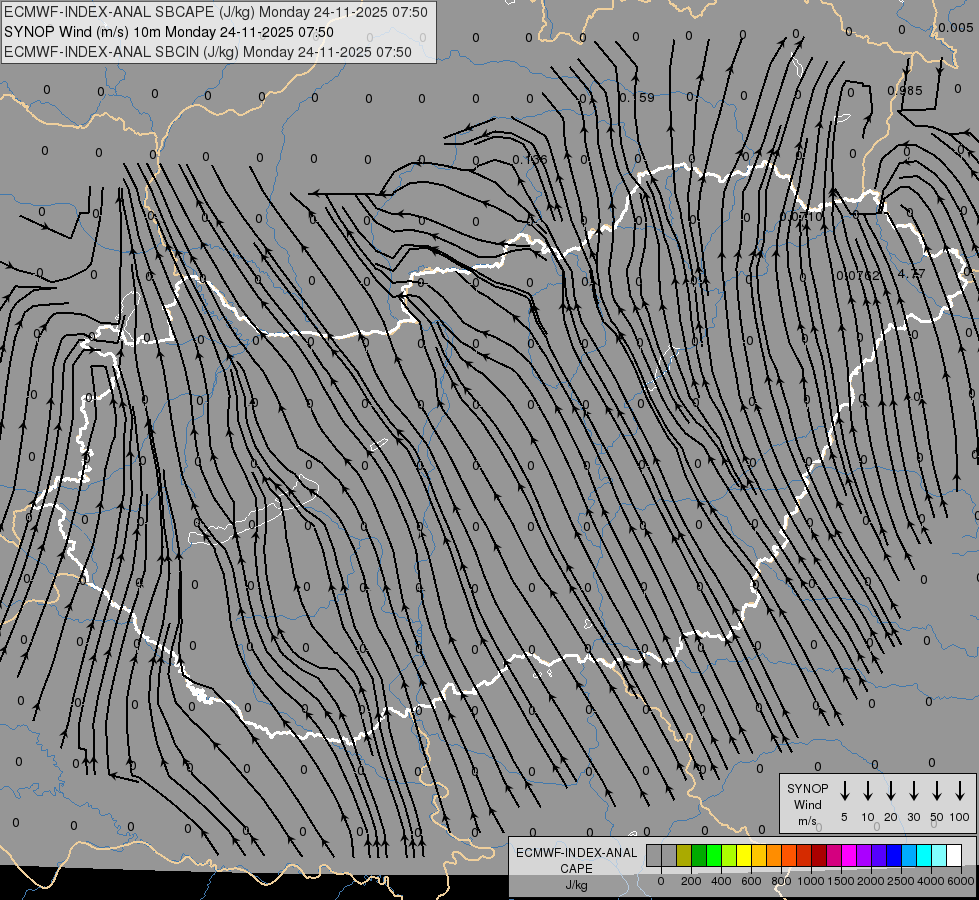
Task: Pick the dark green CAPE legend swatch
Action: (x=699, y=855)
